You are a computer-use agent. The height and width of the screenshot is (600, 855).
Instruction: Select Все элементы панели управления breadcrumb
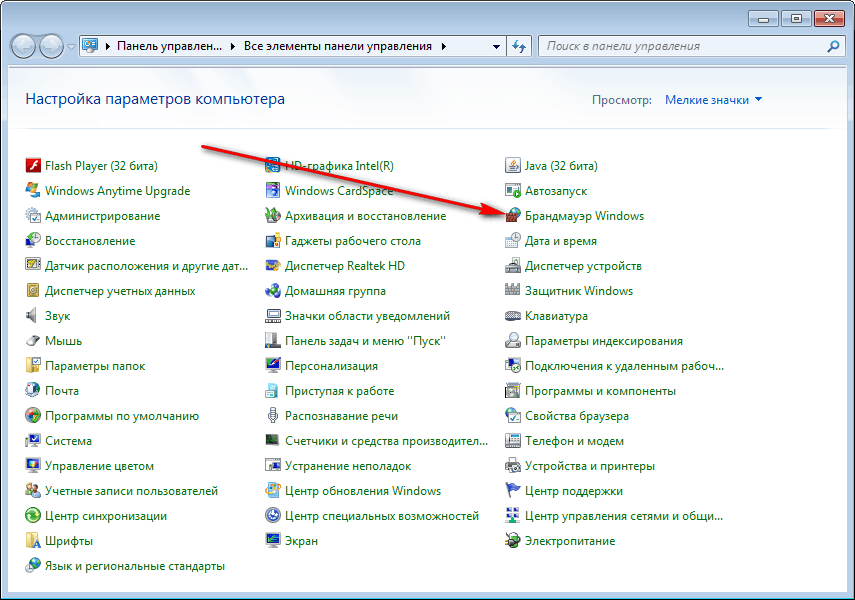click(x=338, y=46)
